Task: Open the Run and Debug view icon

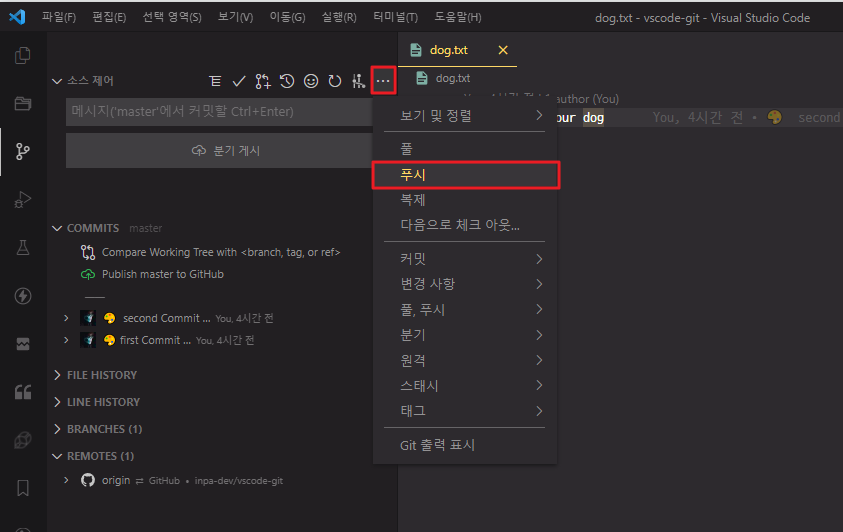Action: [x=23, y=199]
